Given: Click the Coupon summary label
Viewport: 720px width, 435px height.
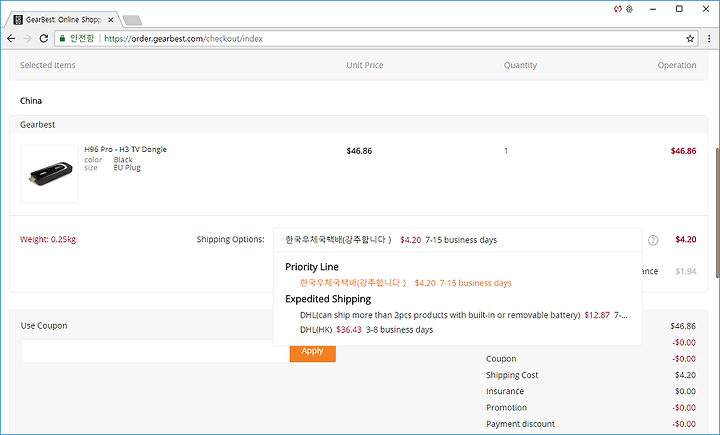Looking at the screenshot, I should click(x=501, y=359).
